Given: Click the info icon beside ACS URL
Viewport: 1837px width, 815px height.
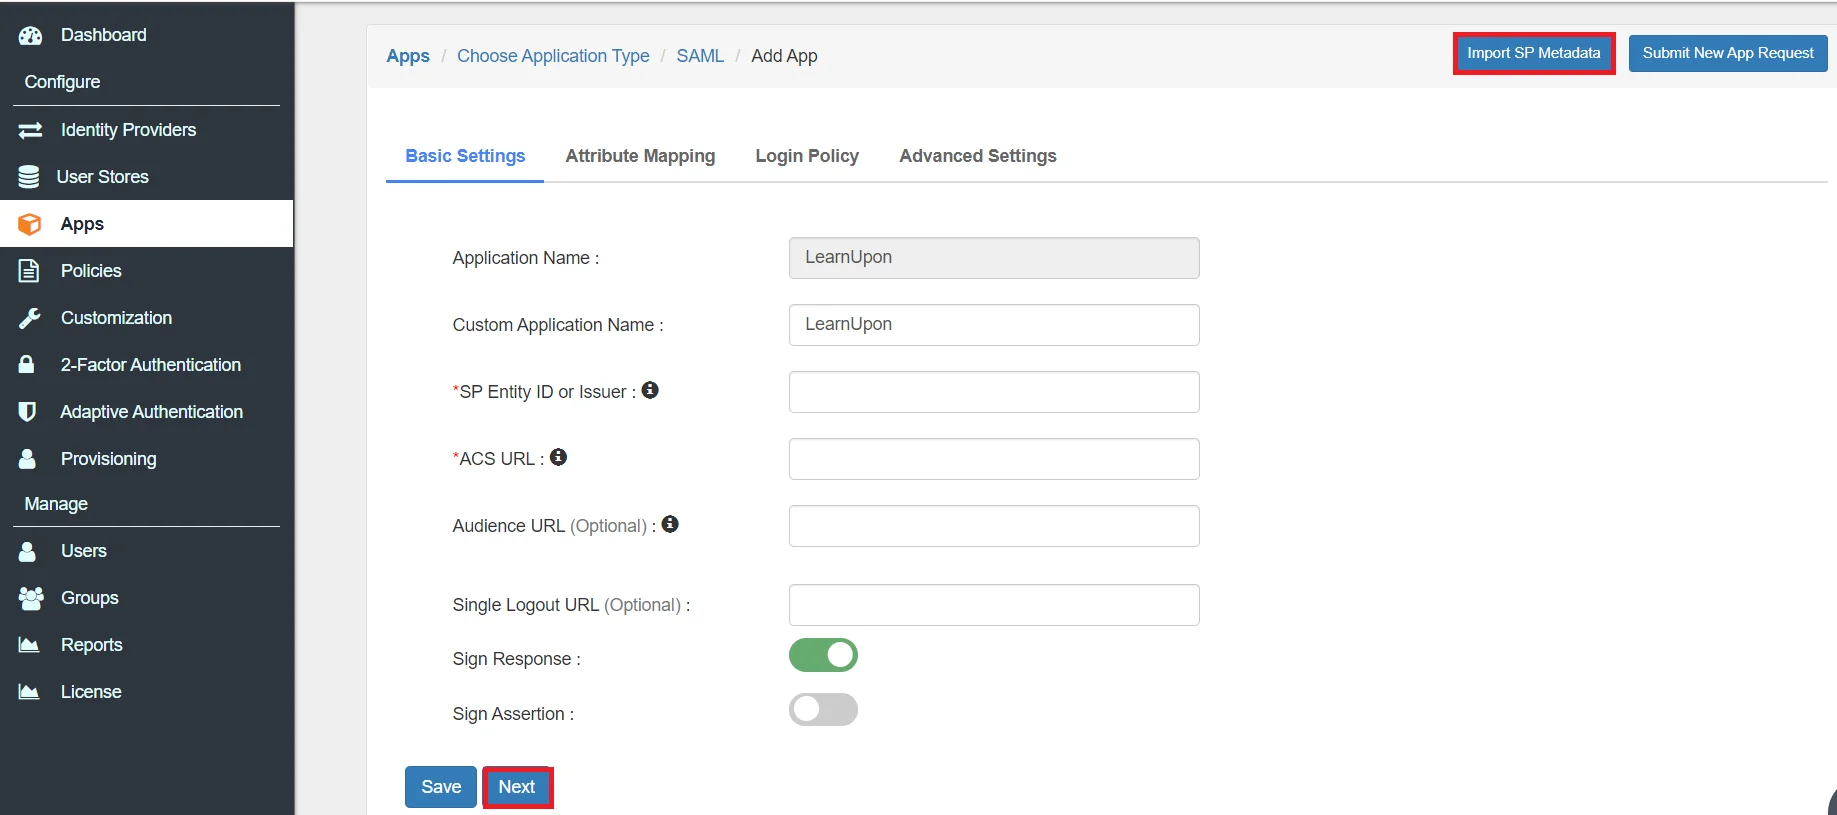Looking at the screenshot, I should (x=559, y=457).
